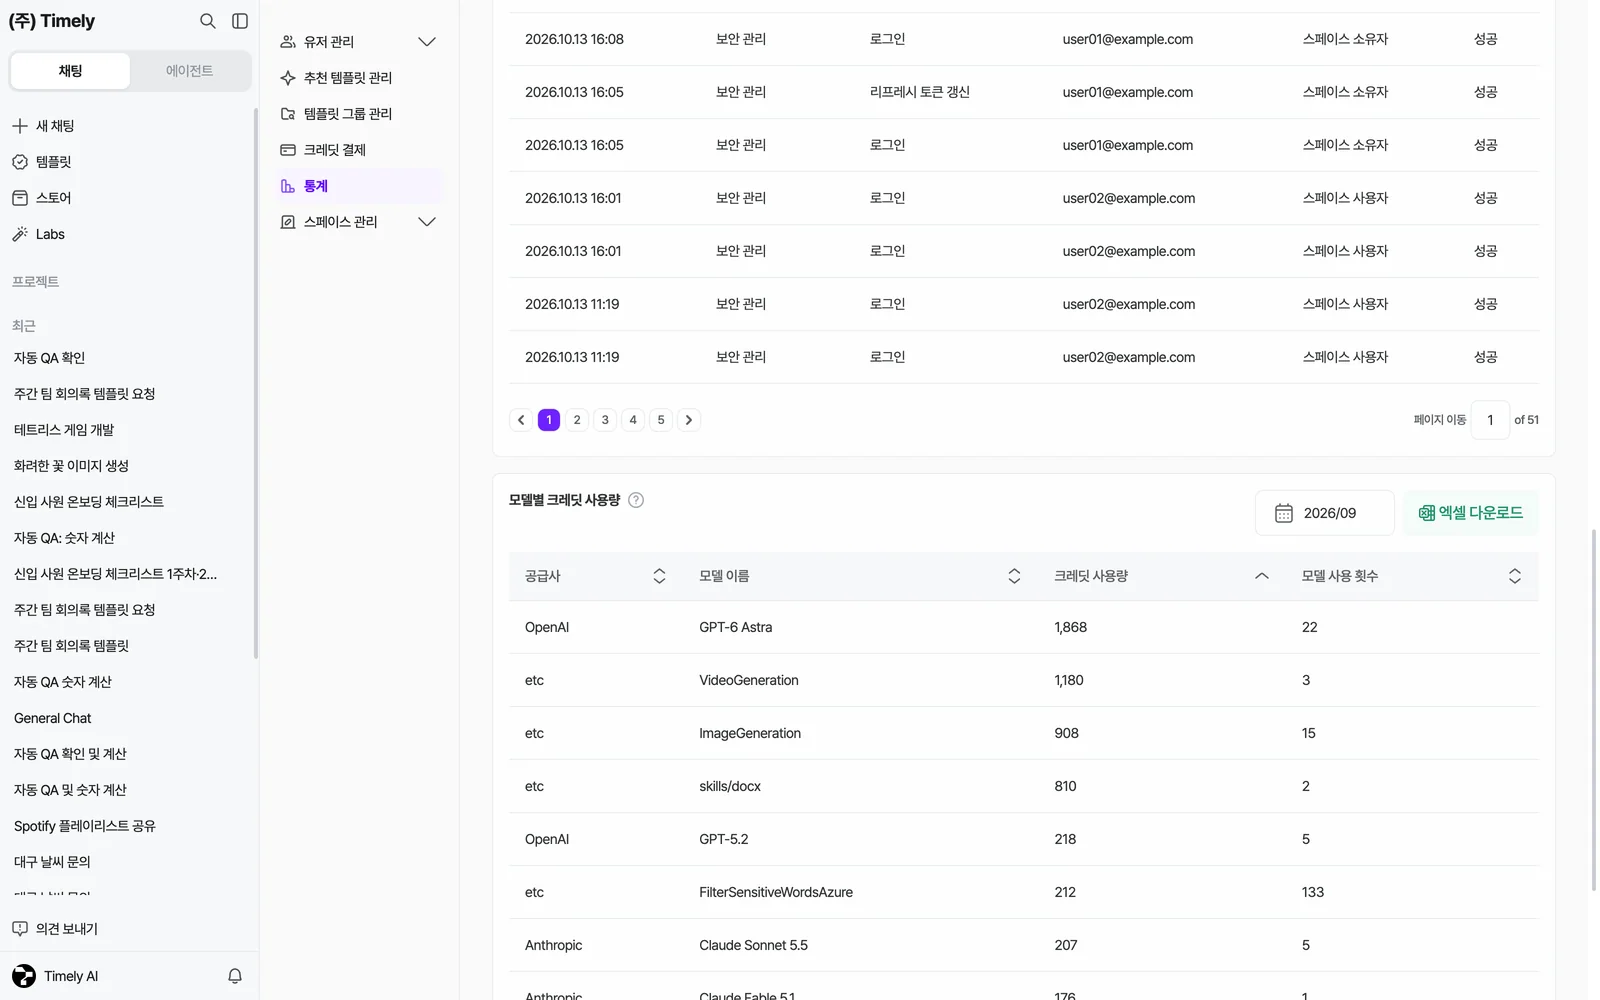Click the 추천 템플릿 관리 sparkle icon
The width and height of the screenshot is (1600, 1000).
click(288, 78)
